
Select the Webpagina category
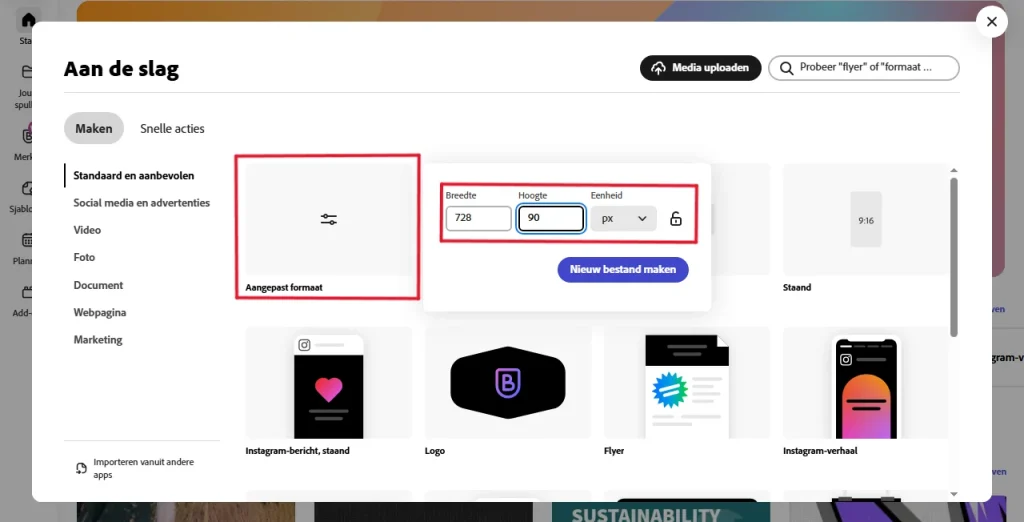tap(100, 312)
